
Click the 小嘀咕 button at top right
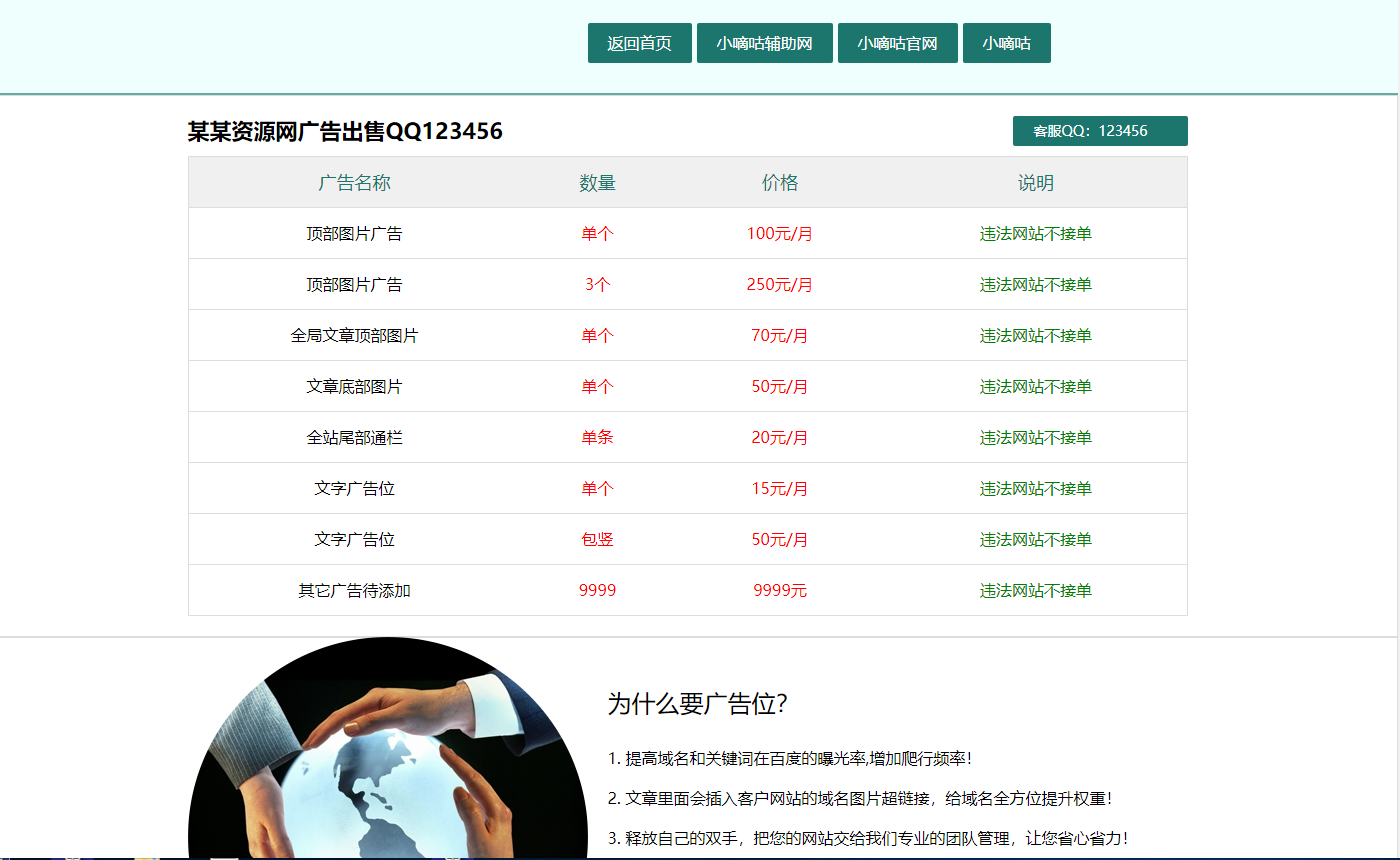(x=1006, y=42)
